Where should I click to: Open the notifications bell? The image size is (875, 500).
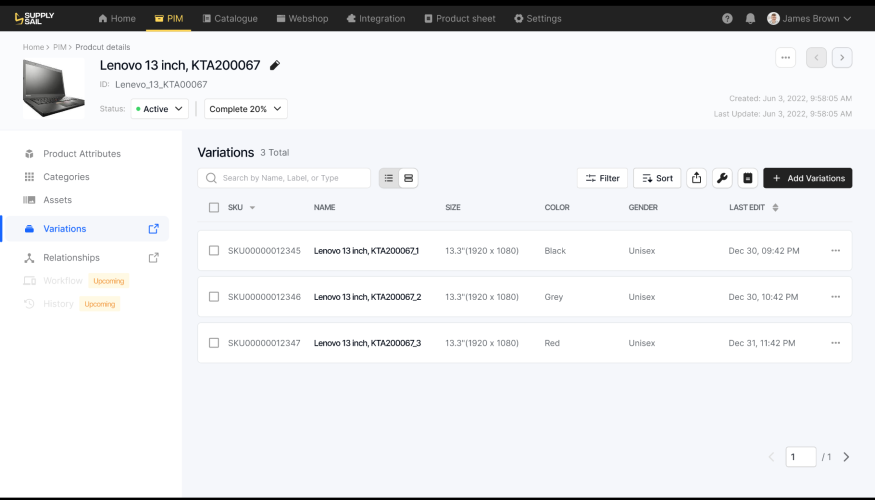(751, 18)
